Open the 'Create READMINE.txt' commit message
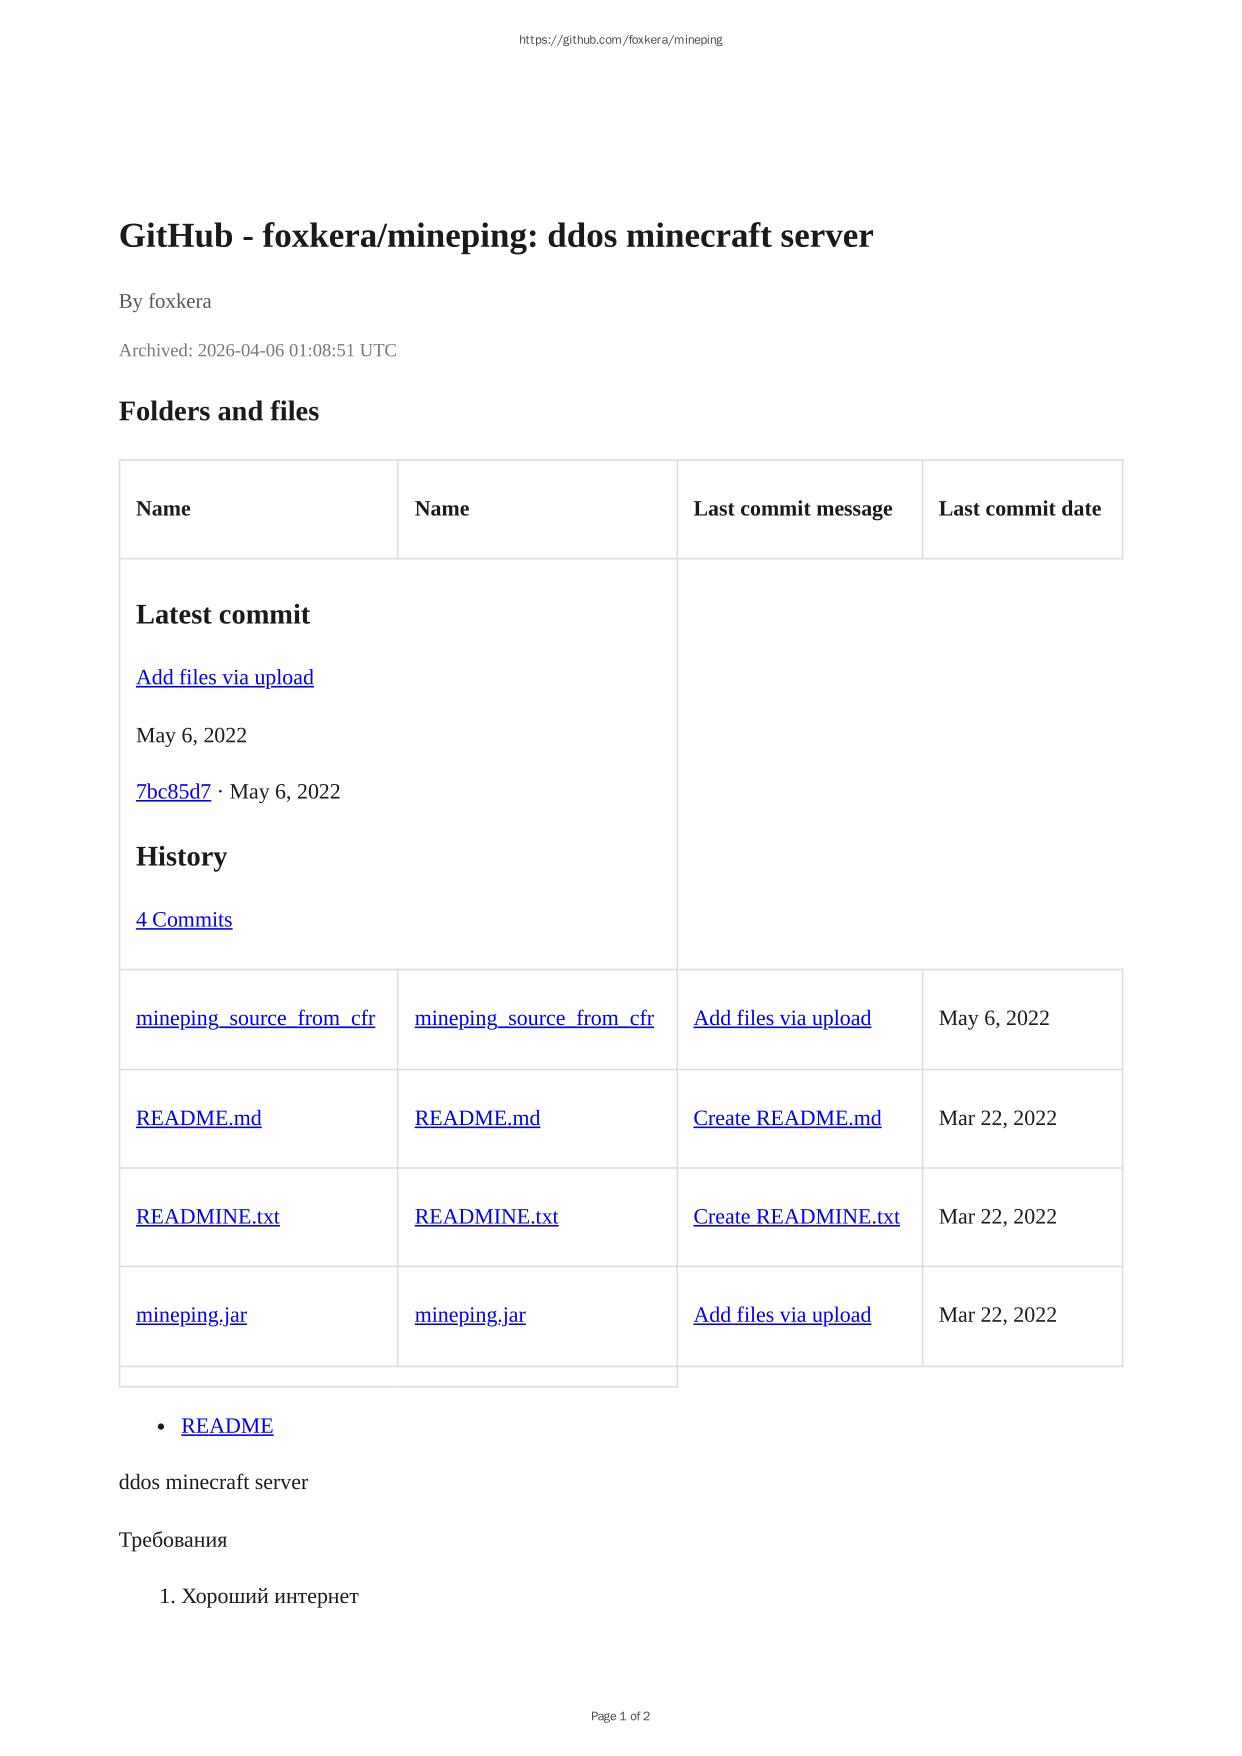 coord(796,1216)
